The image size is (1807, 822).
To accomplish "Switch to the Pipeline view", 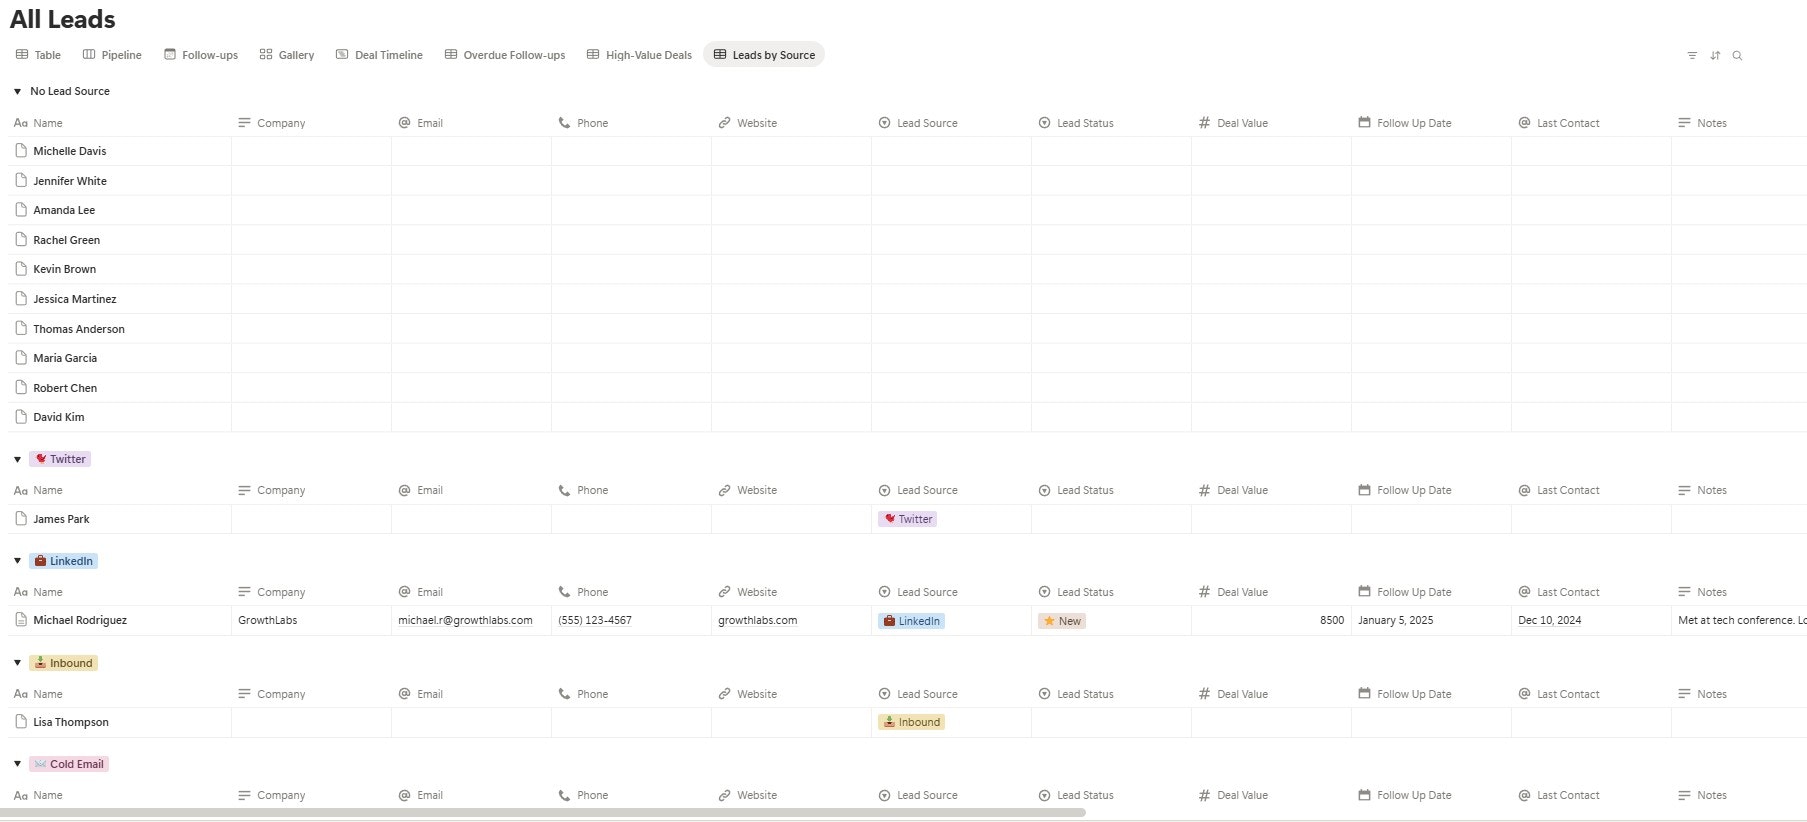I will tap(112, 55).
